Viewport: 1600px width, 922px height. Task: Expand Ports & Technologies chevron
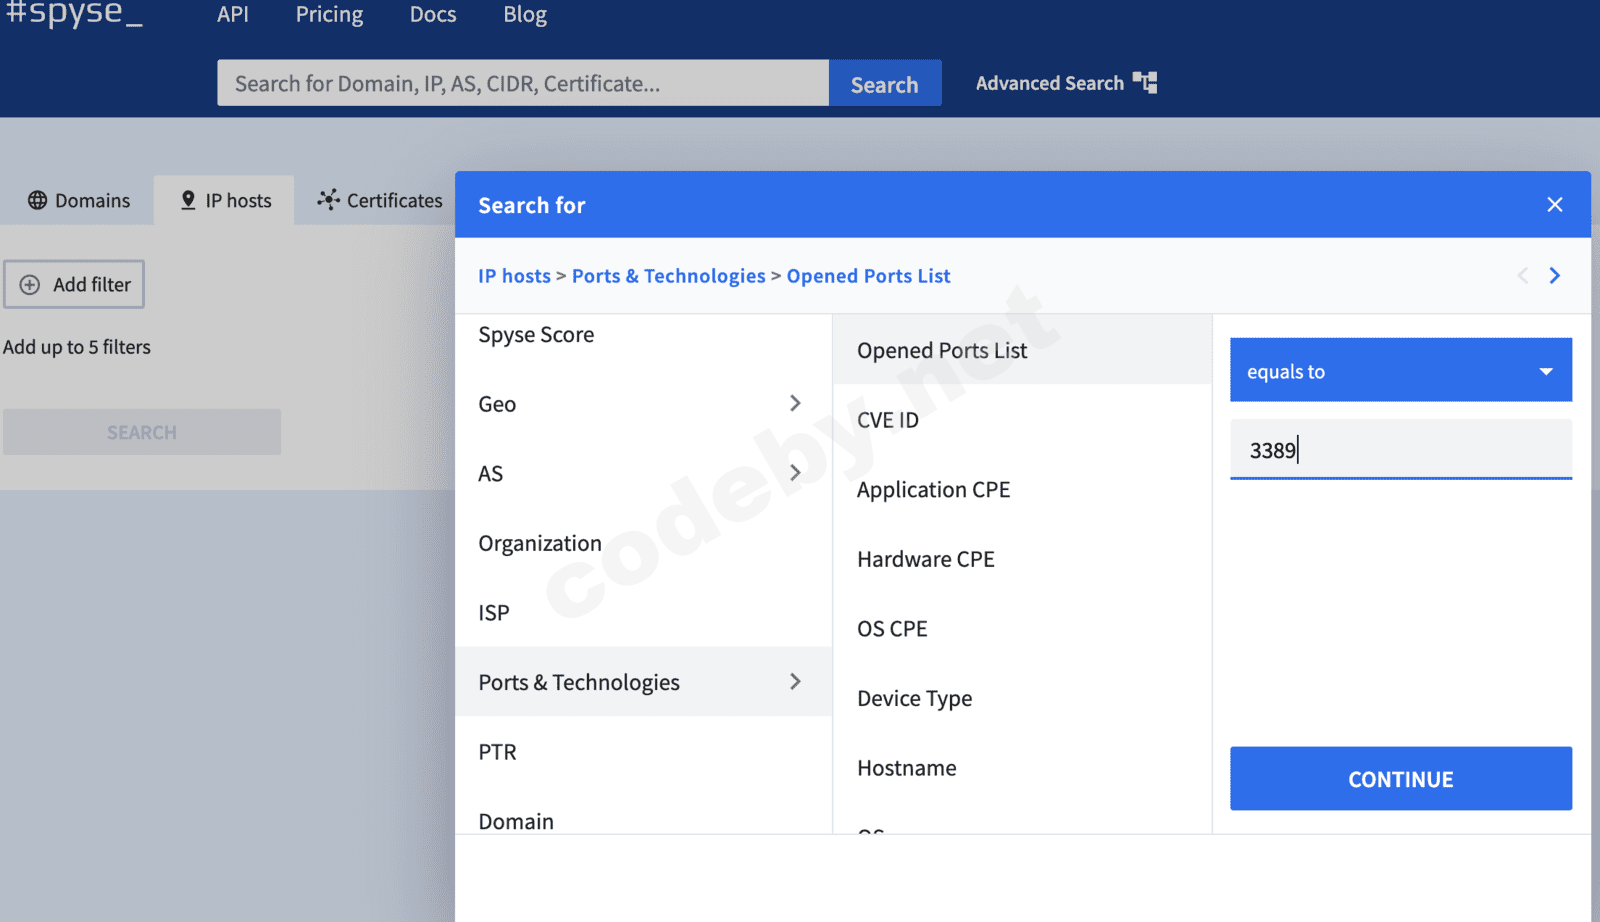[x=795, y=681]
